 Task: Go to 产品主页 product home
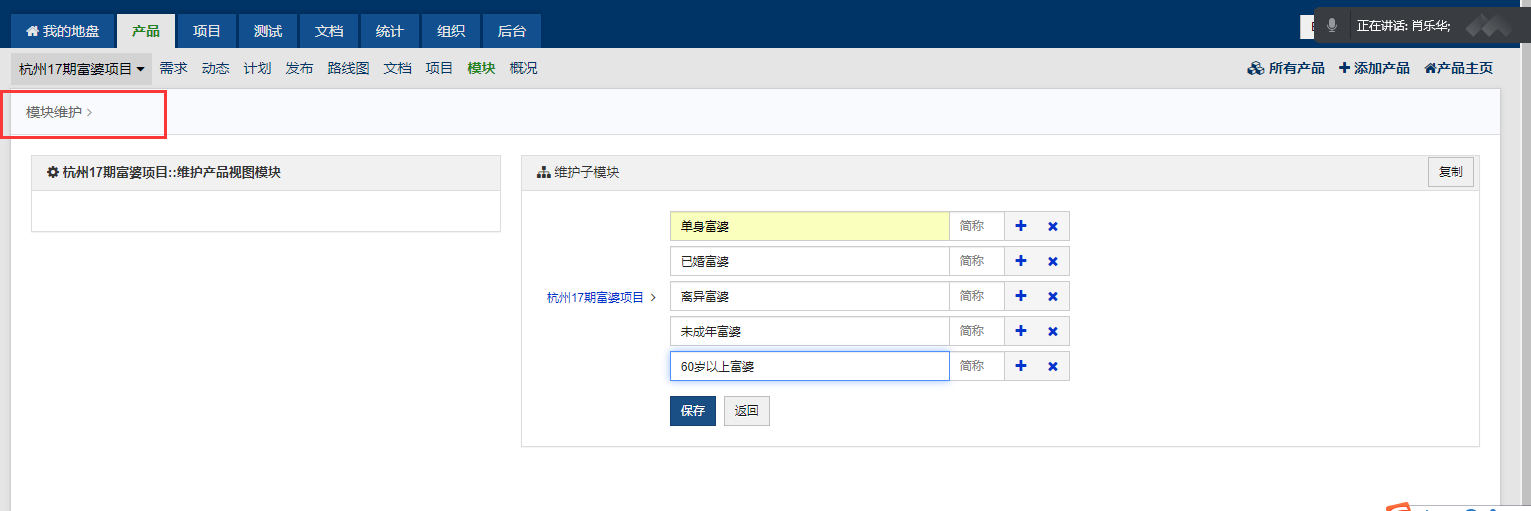tap(1458, 68)
